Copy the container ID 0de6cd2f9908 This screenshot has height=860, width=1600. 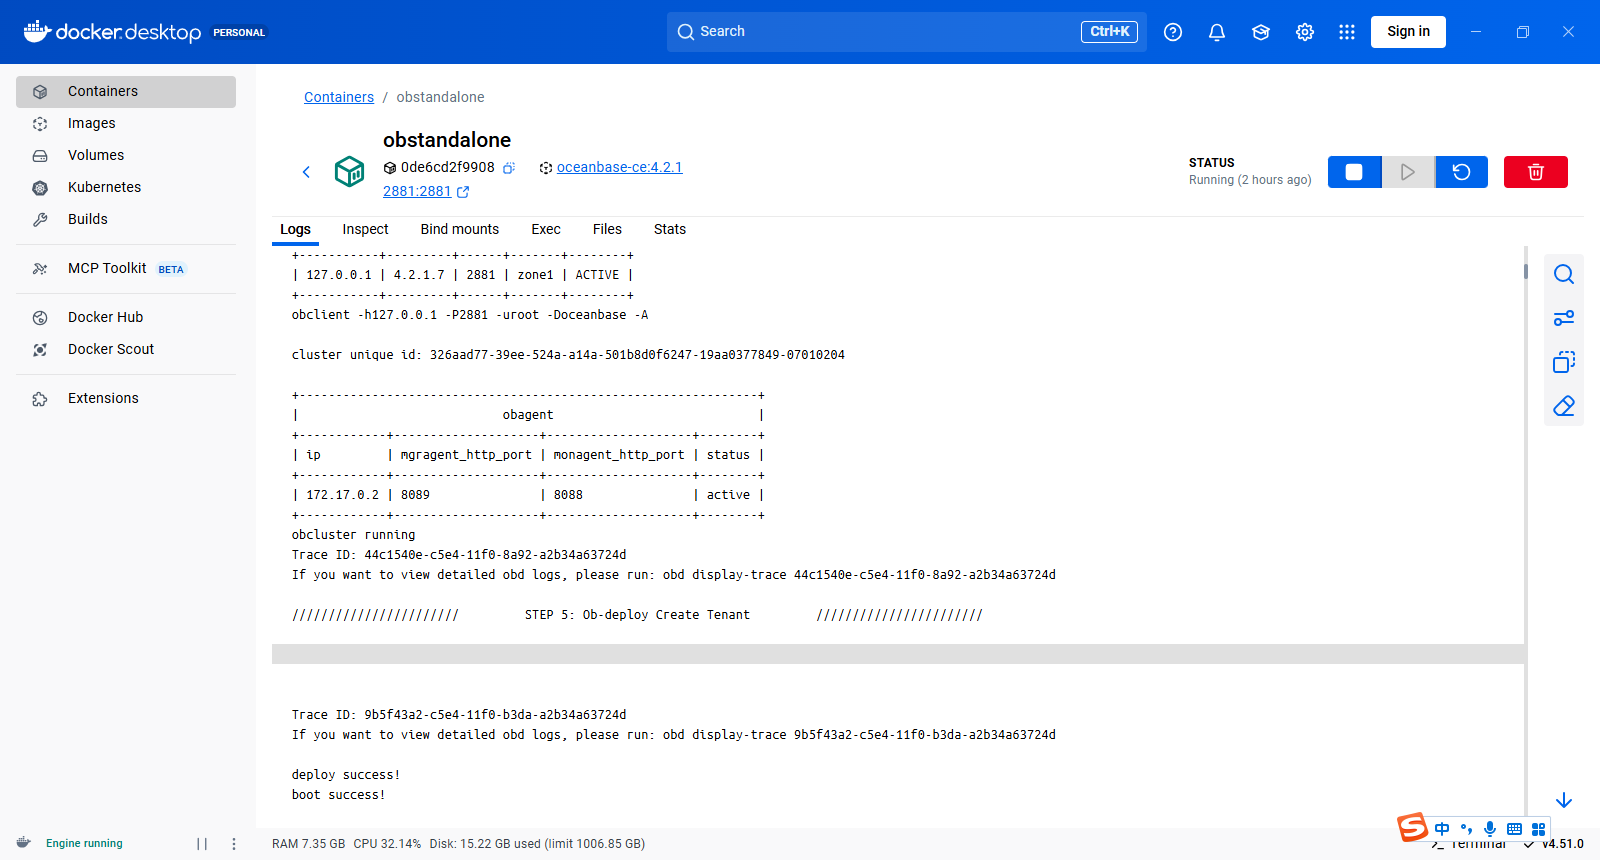click(509, 168)
